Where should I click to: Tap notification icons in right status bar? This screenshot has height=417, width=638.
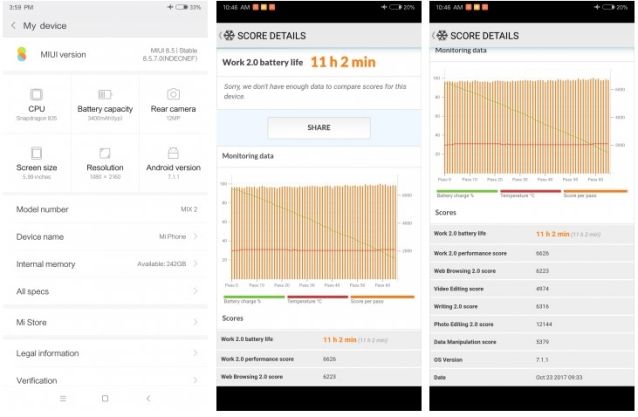tap(476, 7)
